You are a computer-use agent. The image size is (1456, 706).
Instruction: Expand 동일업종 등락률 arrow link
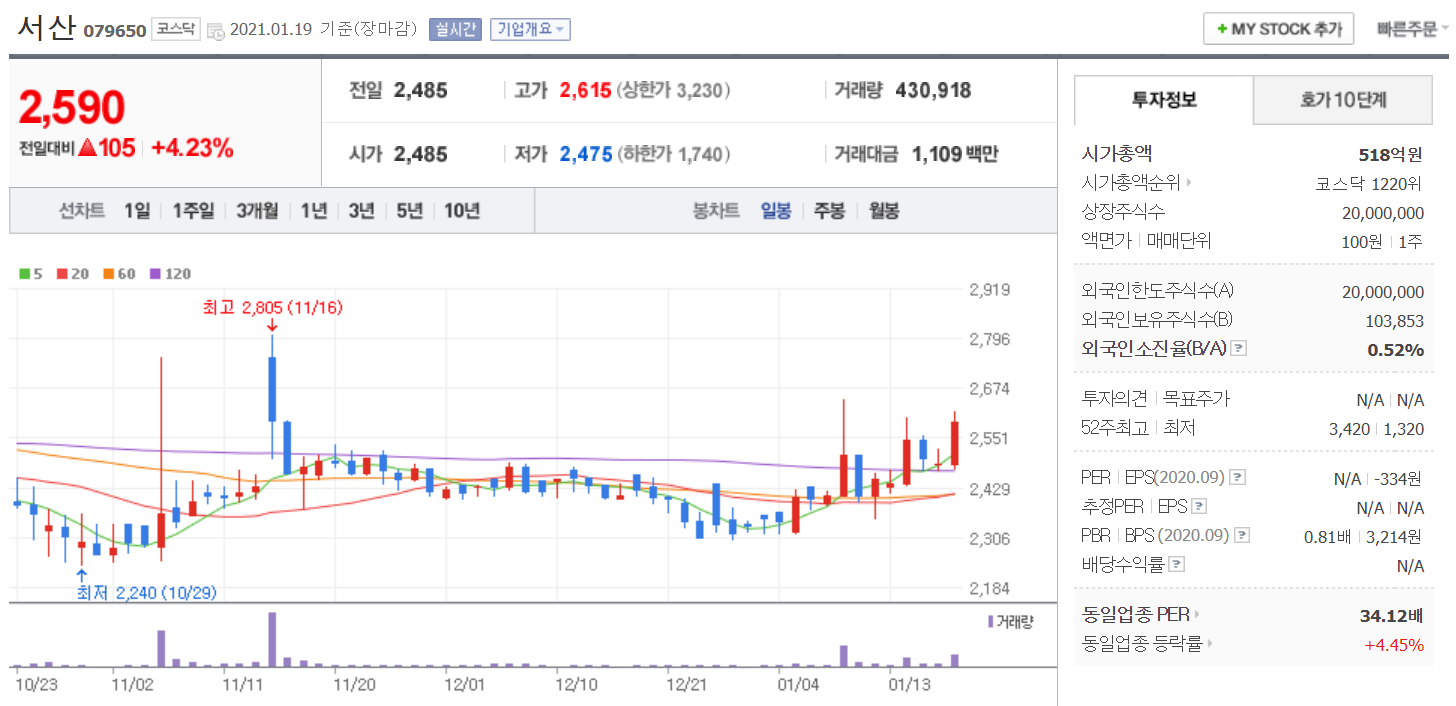click(x=1209, y=644)
